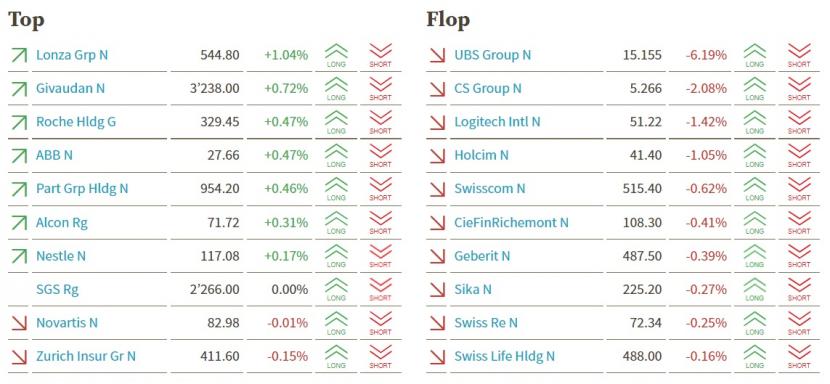Choose the SHORT icon for Swisscom N
The height and width of the screenshot is (384, 830).
click(x=799, y=189)
